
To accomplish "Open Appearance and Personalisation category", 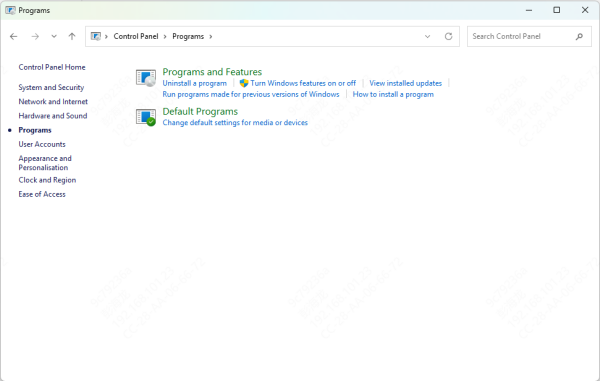I will tap(45, 163).
